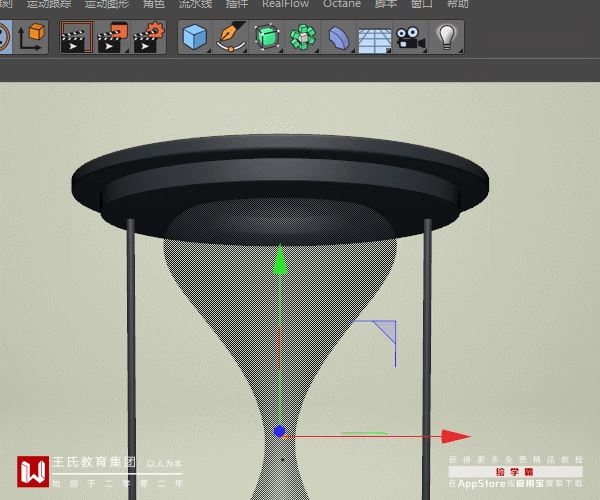Click the blue Z-axis gizmo handle
600x500 pixels.
pos(279,431)
